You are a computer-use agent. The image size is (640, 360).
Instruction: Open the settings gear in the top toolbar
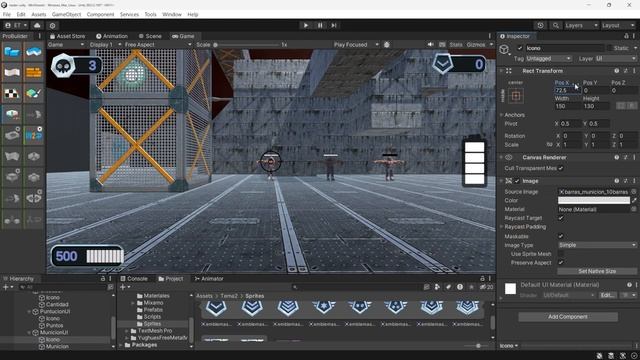coord(53,25)
